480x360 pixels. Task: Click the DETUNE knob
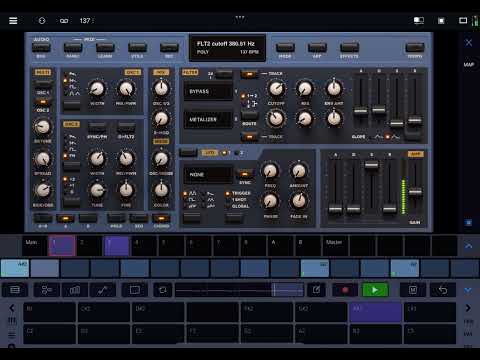(43, 126)
